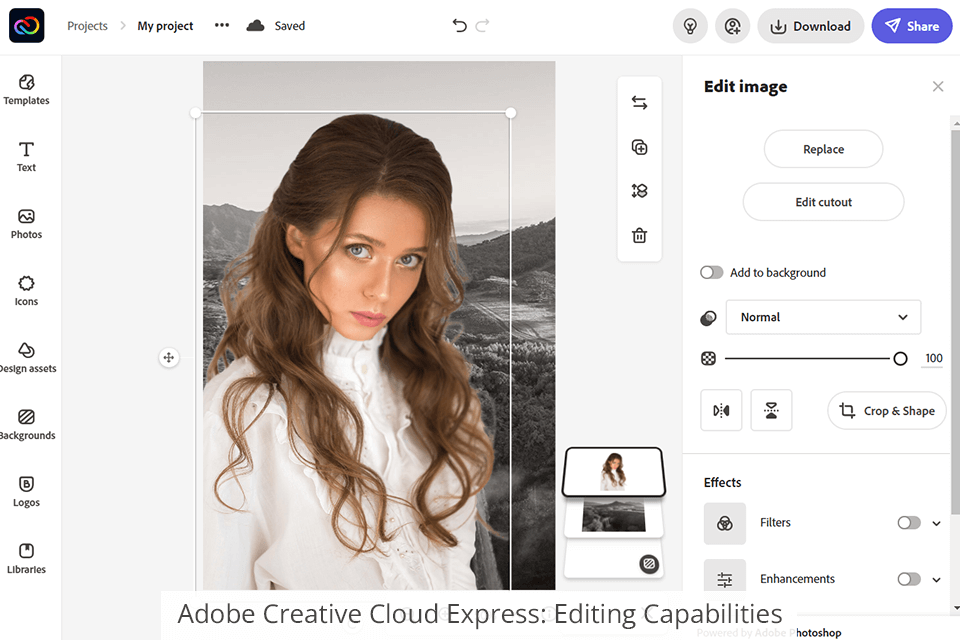Go to Projects breadcrumb
The width and height of the screenshot is (960, 640).
[x=88, y=26]
